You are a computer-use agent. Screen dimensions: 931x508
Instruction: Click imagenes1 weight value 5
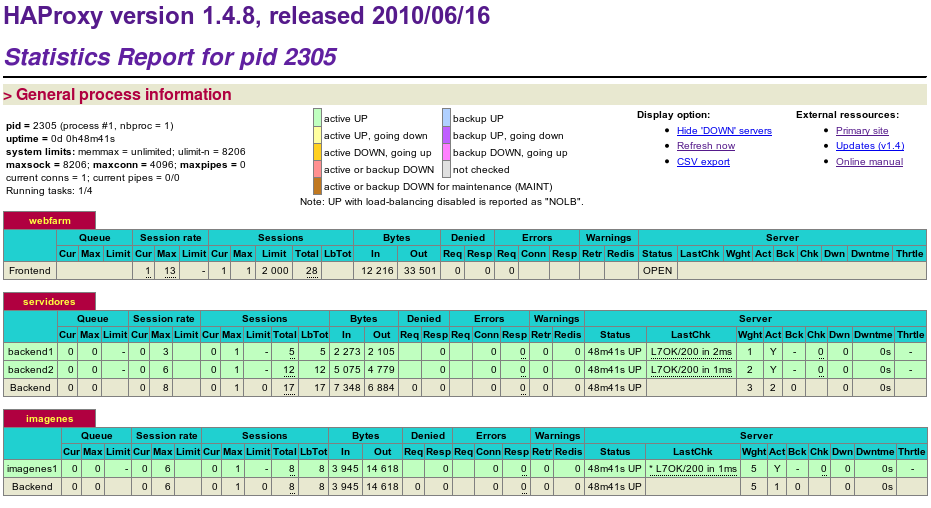[754, 469]
